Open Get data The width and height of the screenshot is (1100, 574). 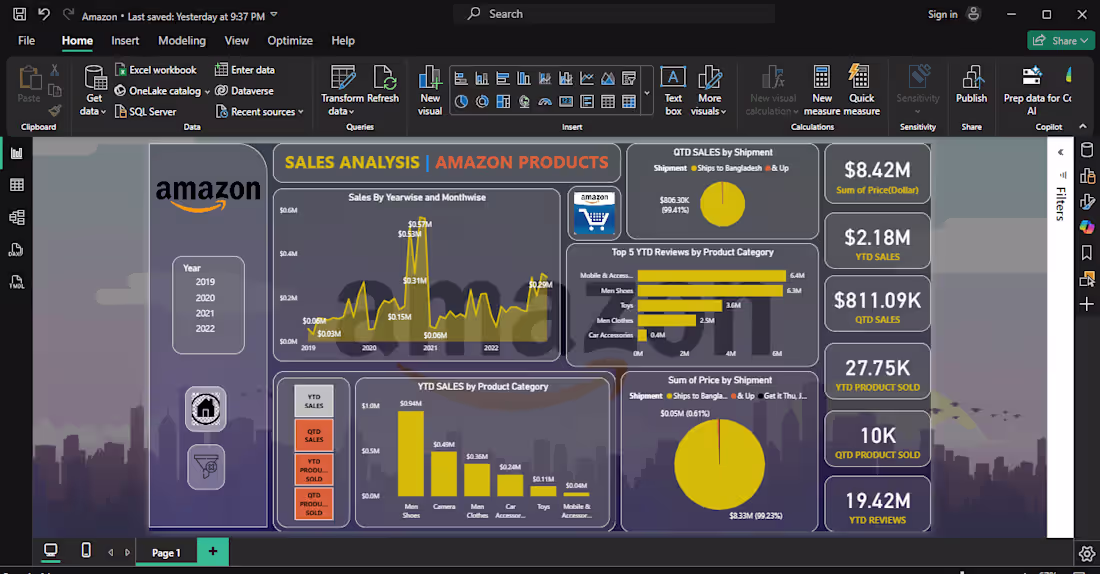tap(93, 90)
